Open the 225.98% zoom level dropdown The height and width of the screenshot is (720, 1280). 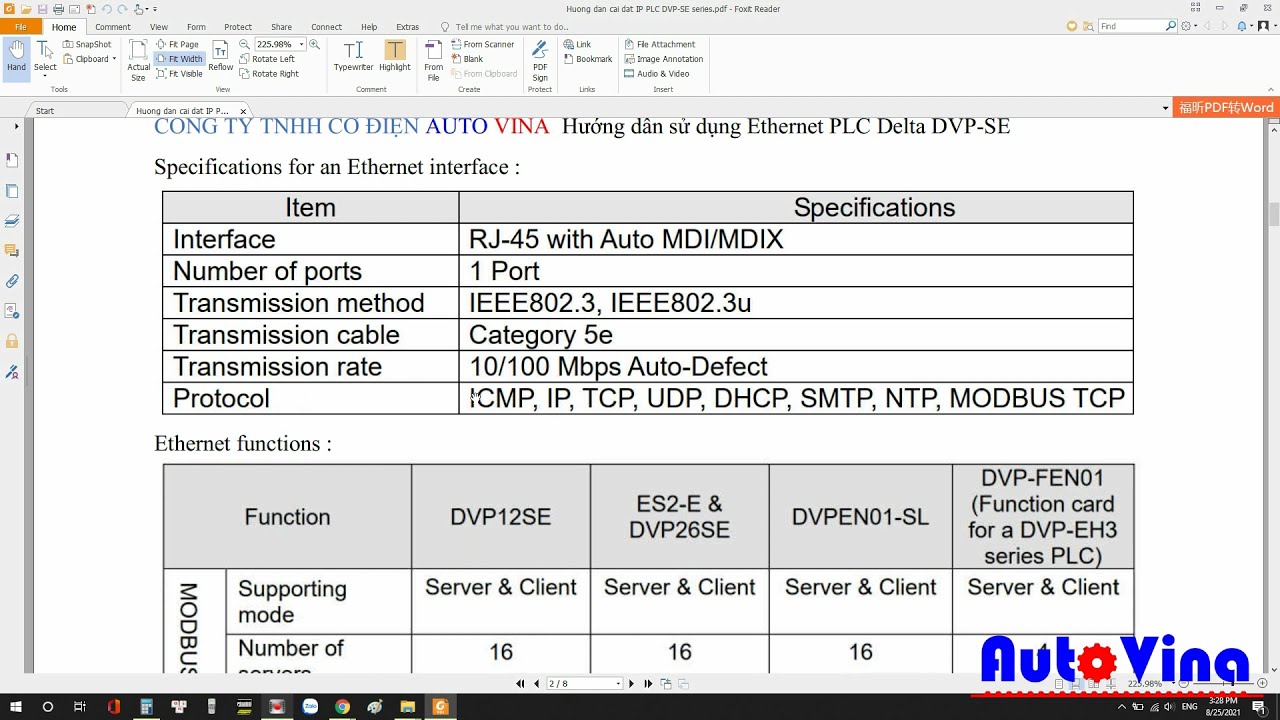301,44
